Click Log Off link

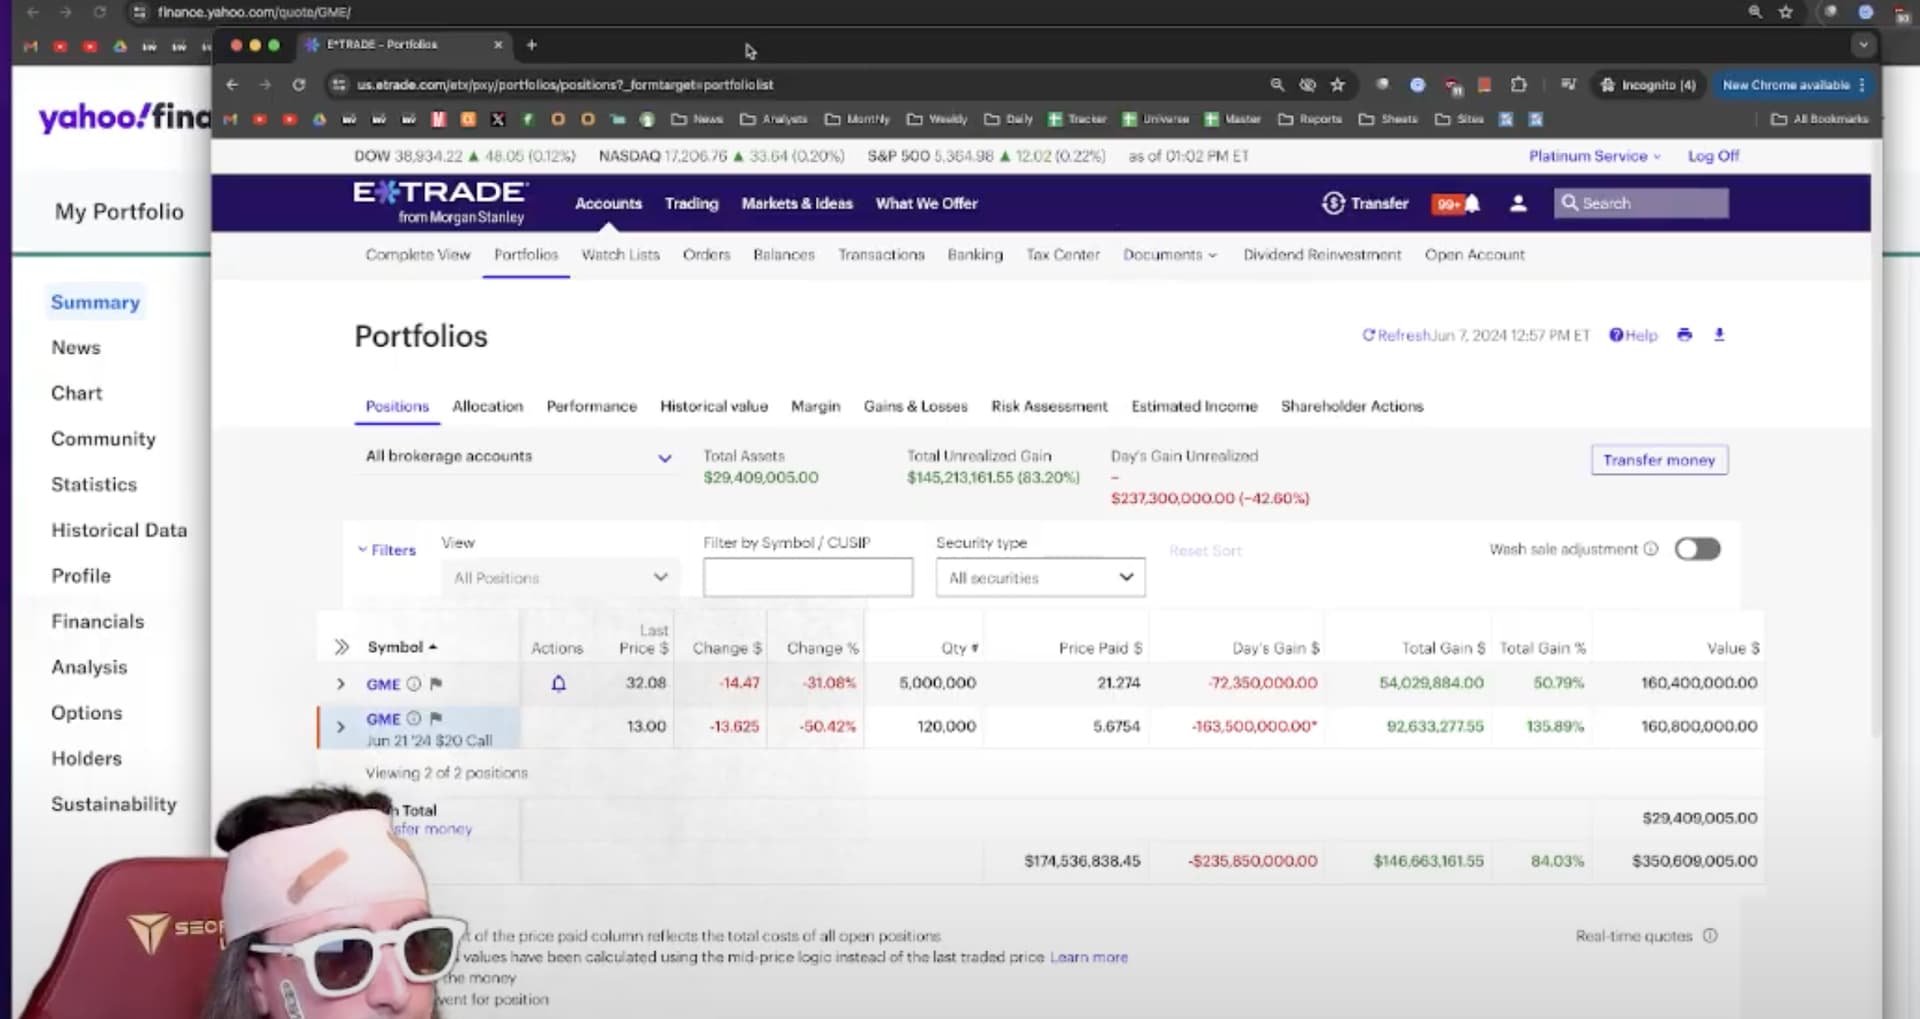click(1713, 156)
